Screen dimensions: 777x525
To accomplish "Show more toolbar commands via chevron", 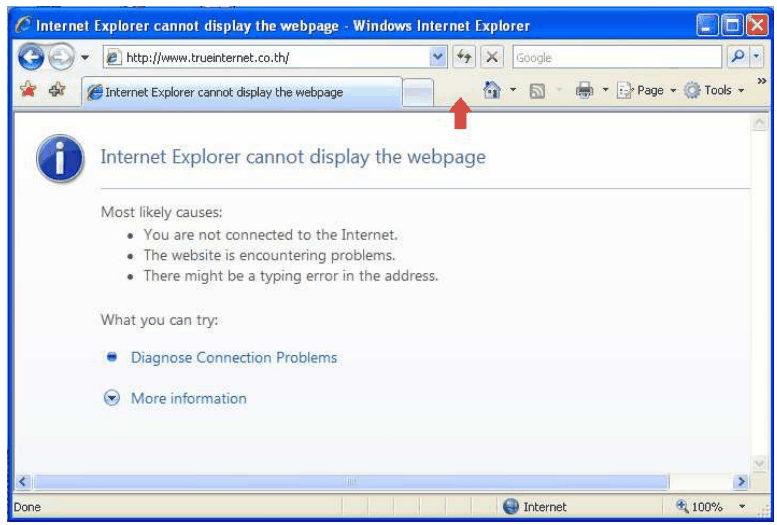I will tap(762, 81).
